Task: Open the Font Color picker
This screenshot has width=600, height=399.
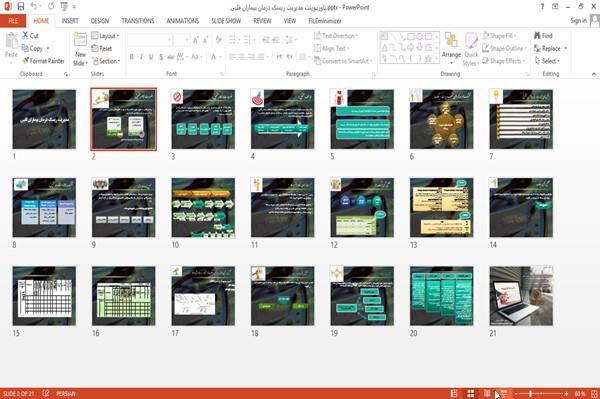Action: click(216, 57)
